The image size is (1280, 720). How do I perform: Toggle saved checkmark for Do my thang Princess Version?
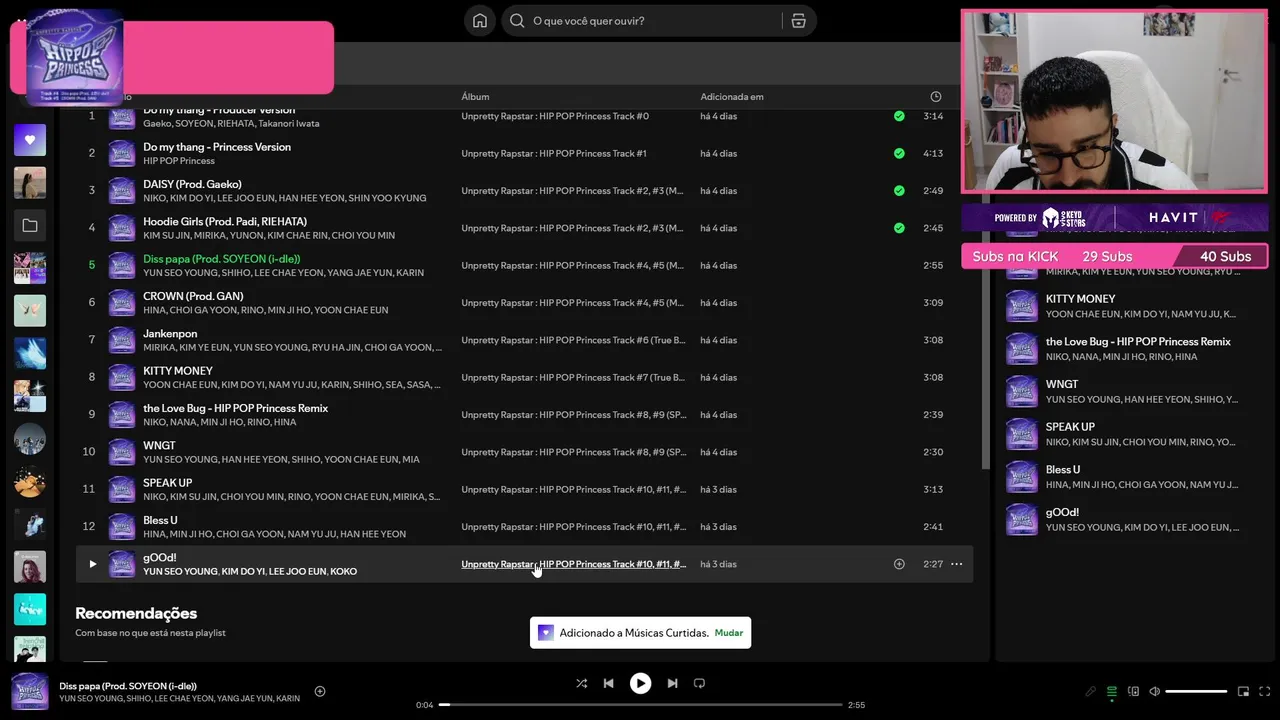click(899, 153)
